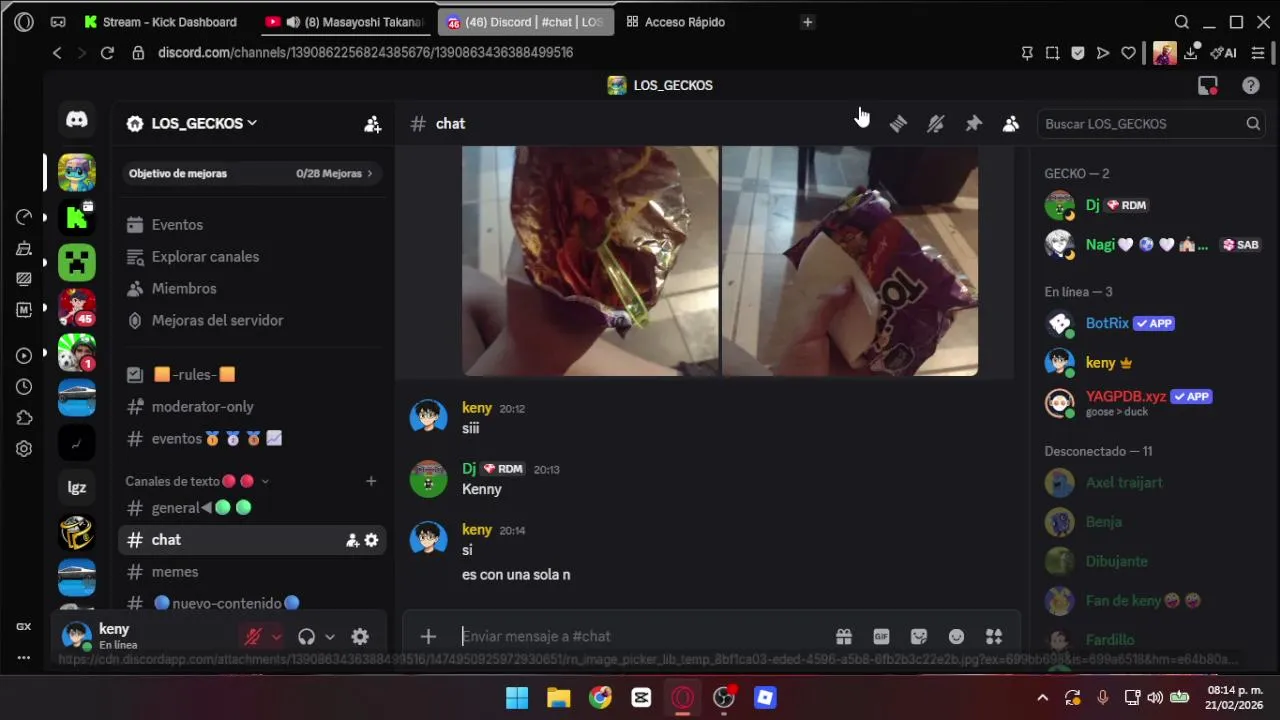Viewport: 1280px width, 720px height.
Task: Open the Minecraft creeper server icon
Action: click(x=77, y=262)
